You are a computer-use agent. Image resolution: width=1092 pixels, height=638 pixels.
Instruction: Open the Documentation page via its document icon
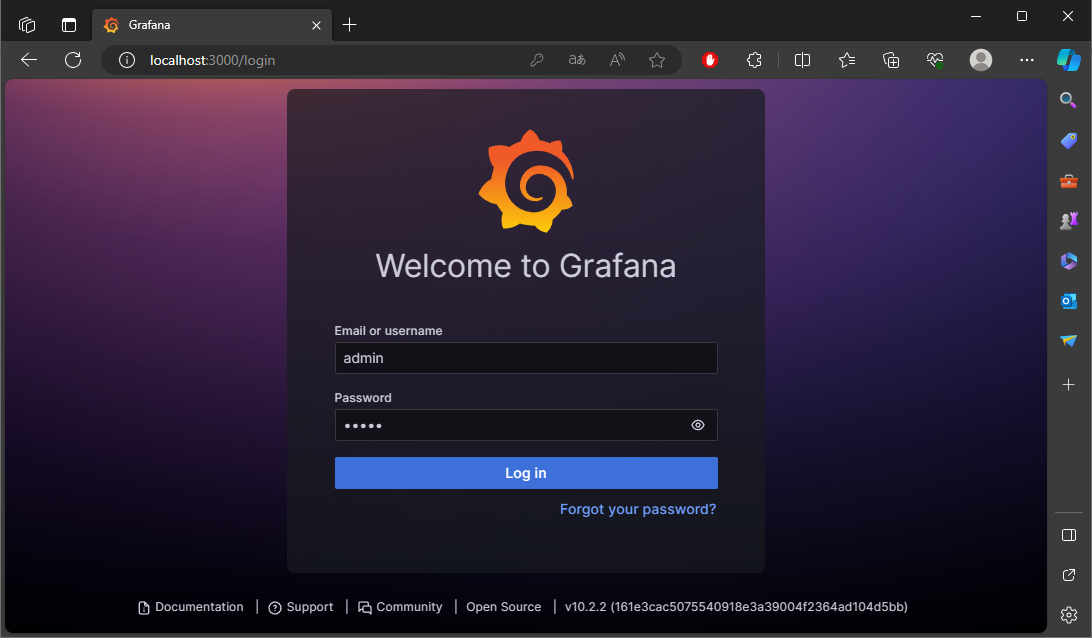click(141, 607)
